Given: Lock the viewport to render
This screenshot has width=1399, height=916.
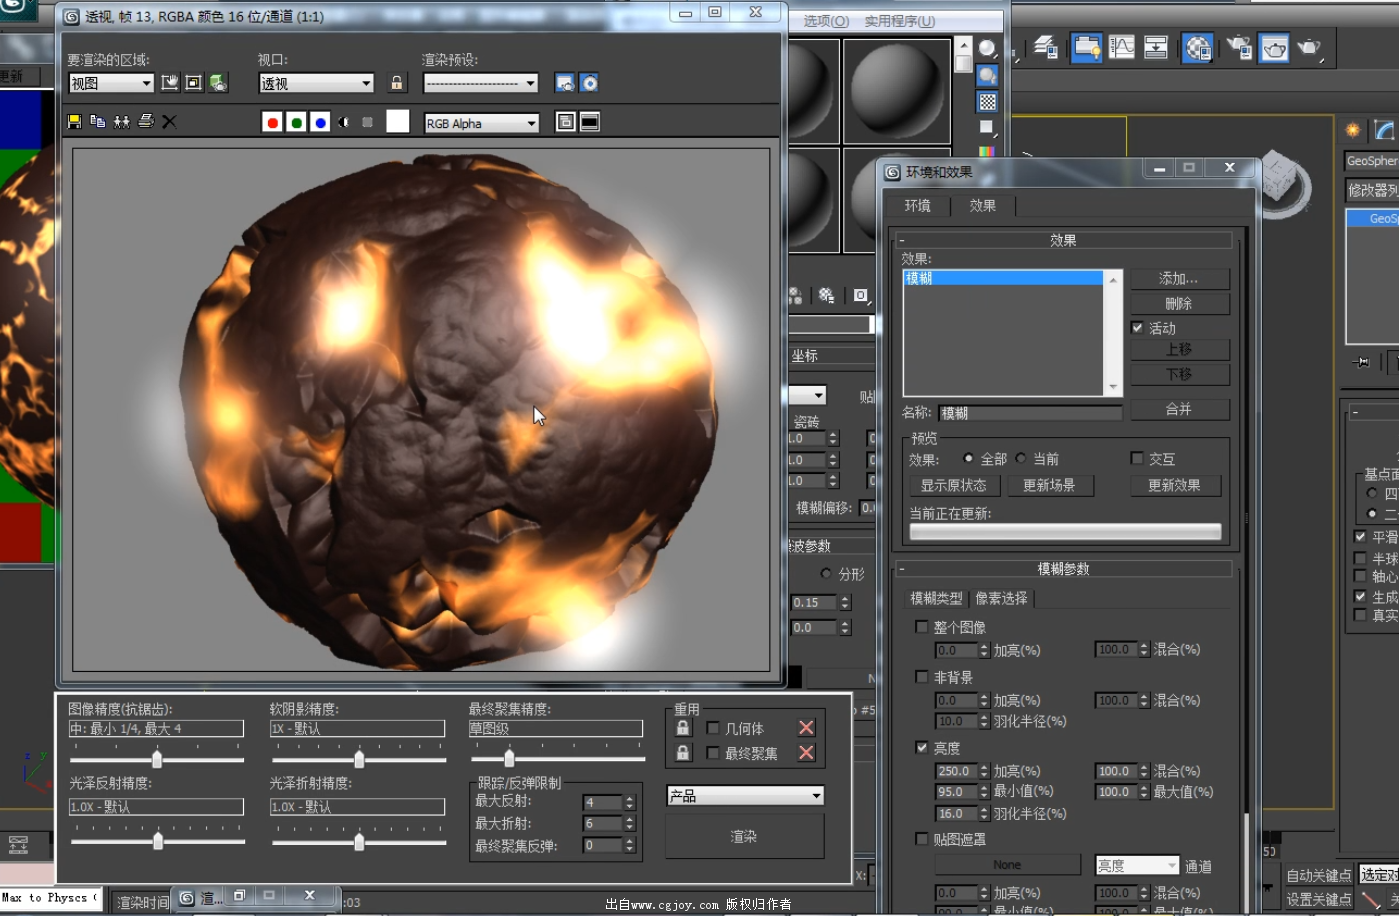Looking at the screenshot, I should pos(397,83).
